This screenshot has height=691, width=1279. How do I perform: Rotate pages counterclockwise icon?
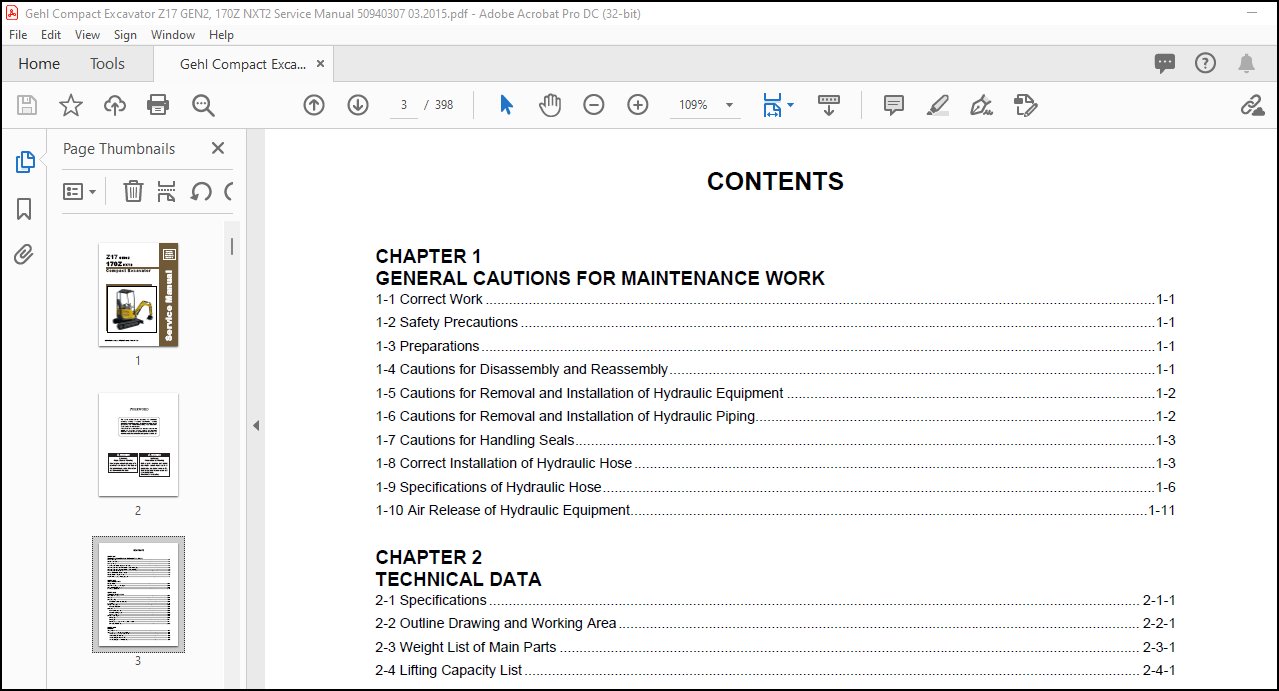tap(201, 191)
